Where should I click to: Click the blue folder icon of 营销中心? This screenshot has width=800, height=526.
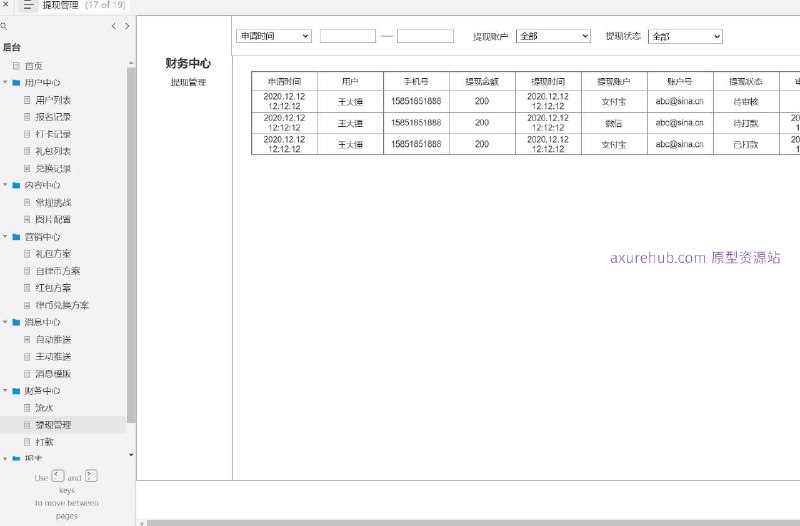[16, 237]
